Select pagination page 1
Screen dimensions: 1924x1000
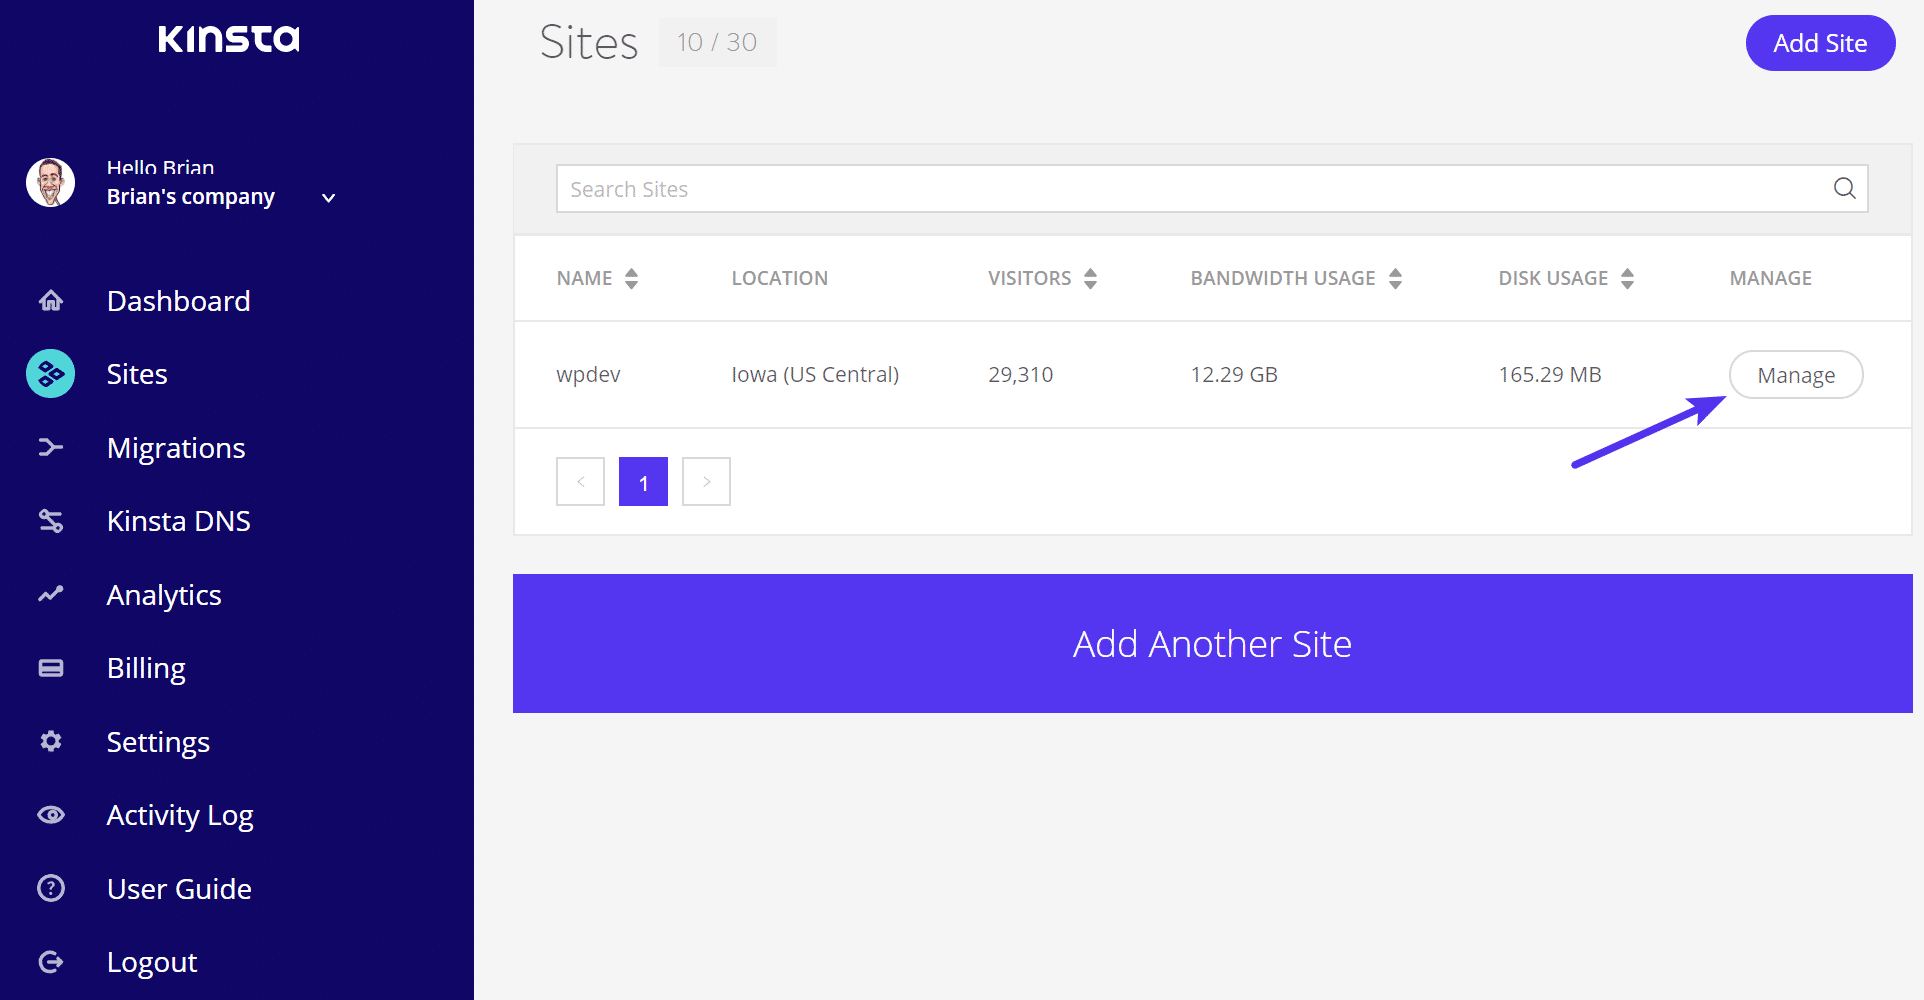643,482
